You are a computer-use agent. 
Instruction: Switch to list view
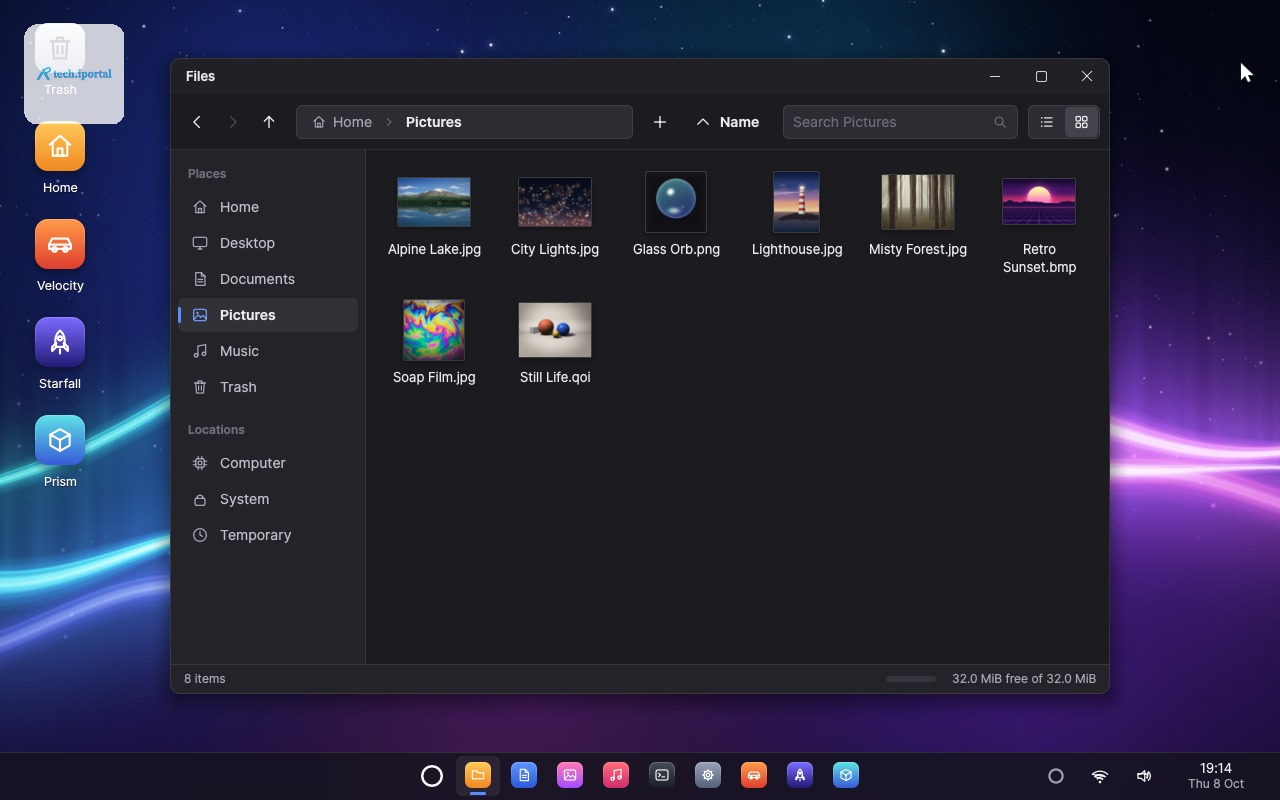click(x=1047, y=122)
